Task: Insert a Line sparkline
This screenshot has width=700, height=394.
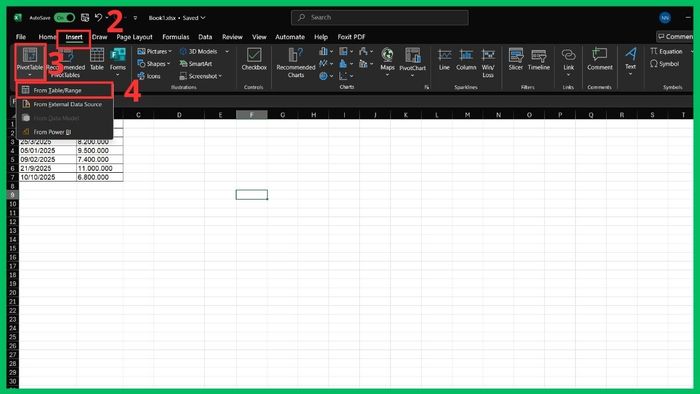Action: point(444,59)
